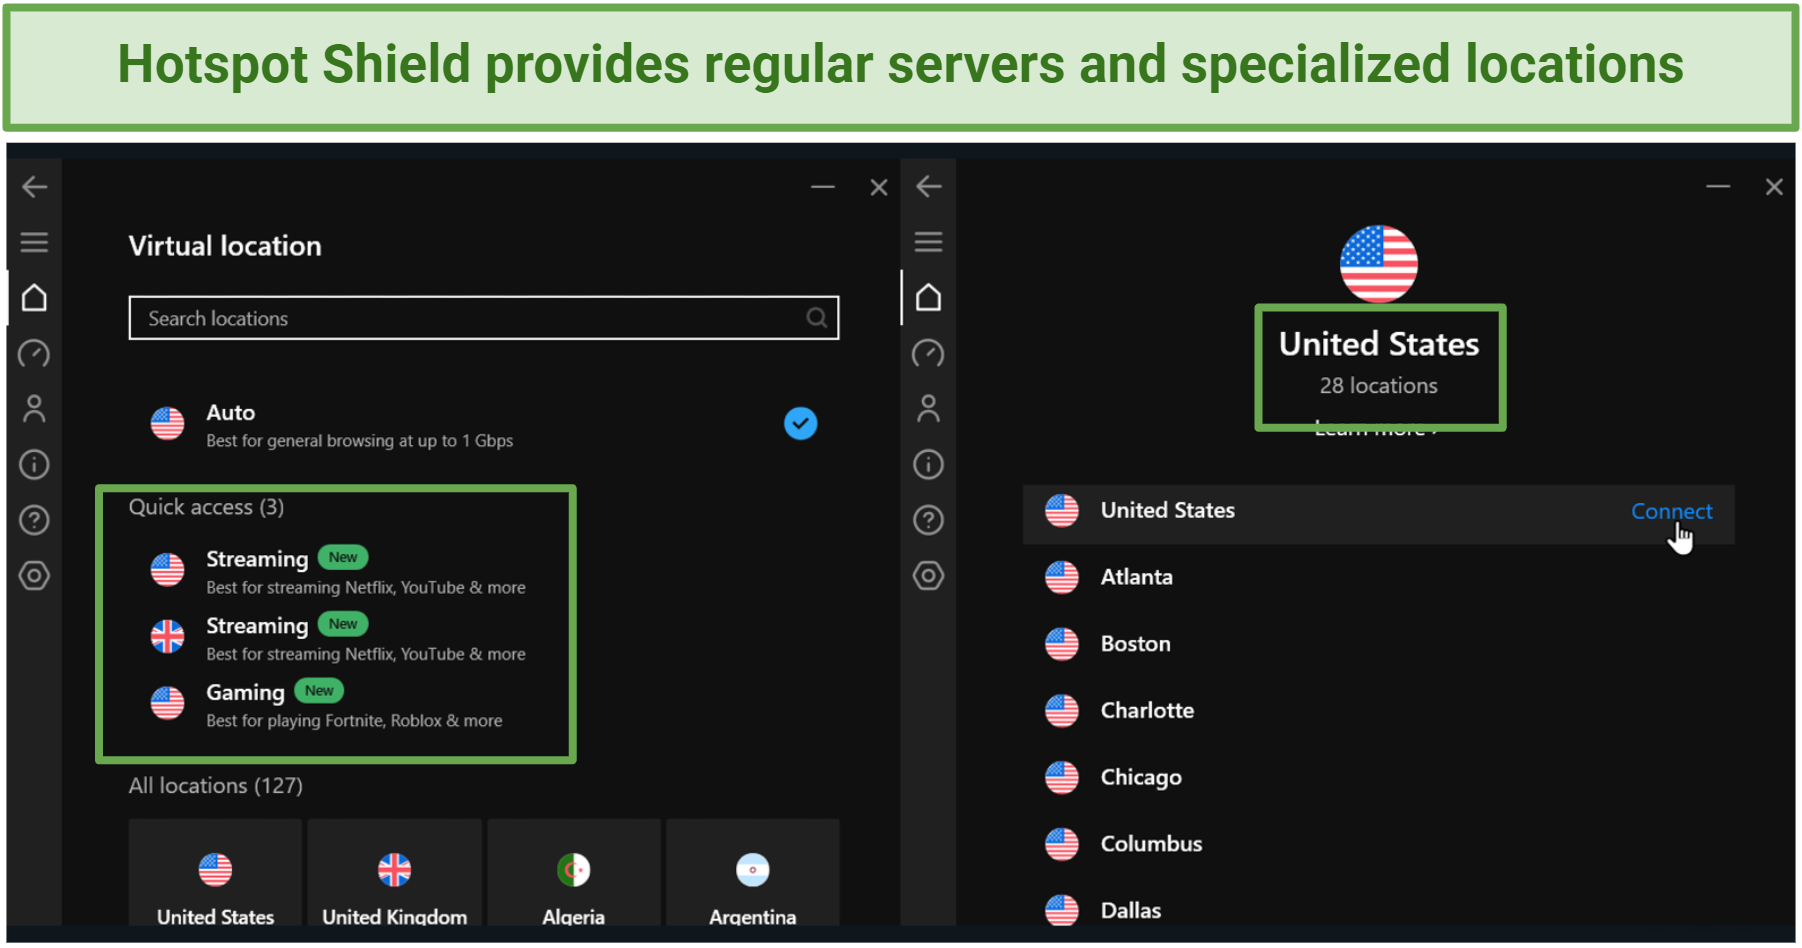The width and height of the screenshot is (1802, 948).
Task: Open the speed test gauge icon in the left window
Action: tap(35, 353)
